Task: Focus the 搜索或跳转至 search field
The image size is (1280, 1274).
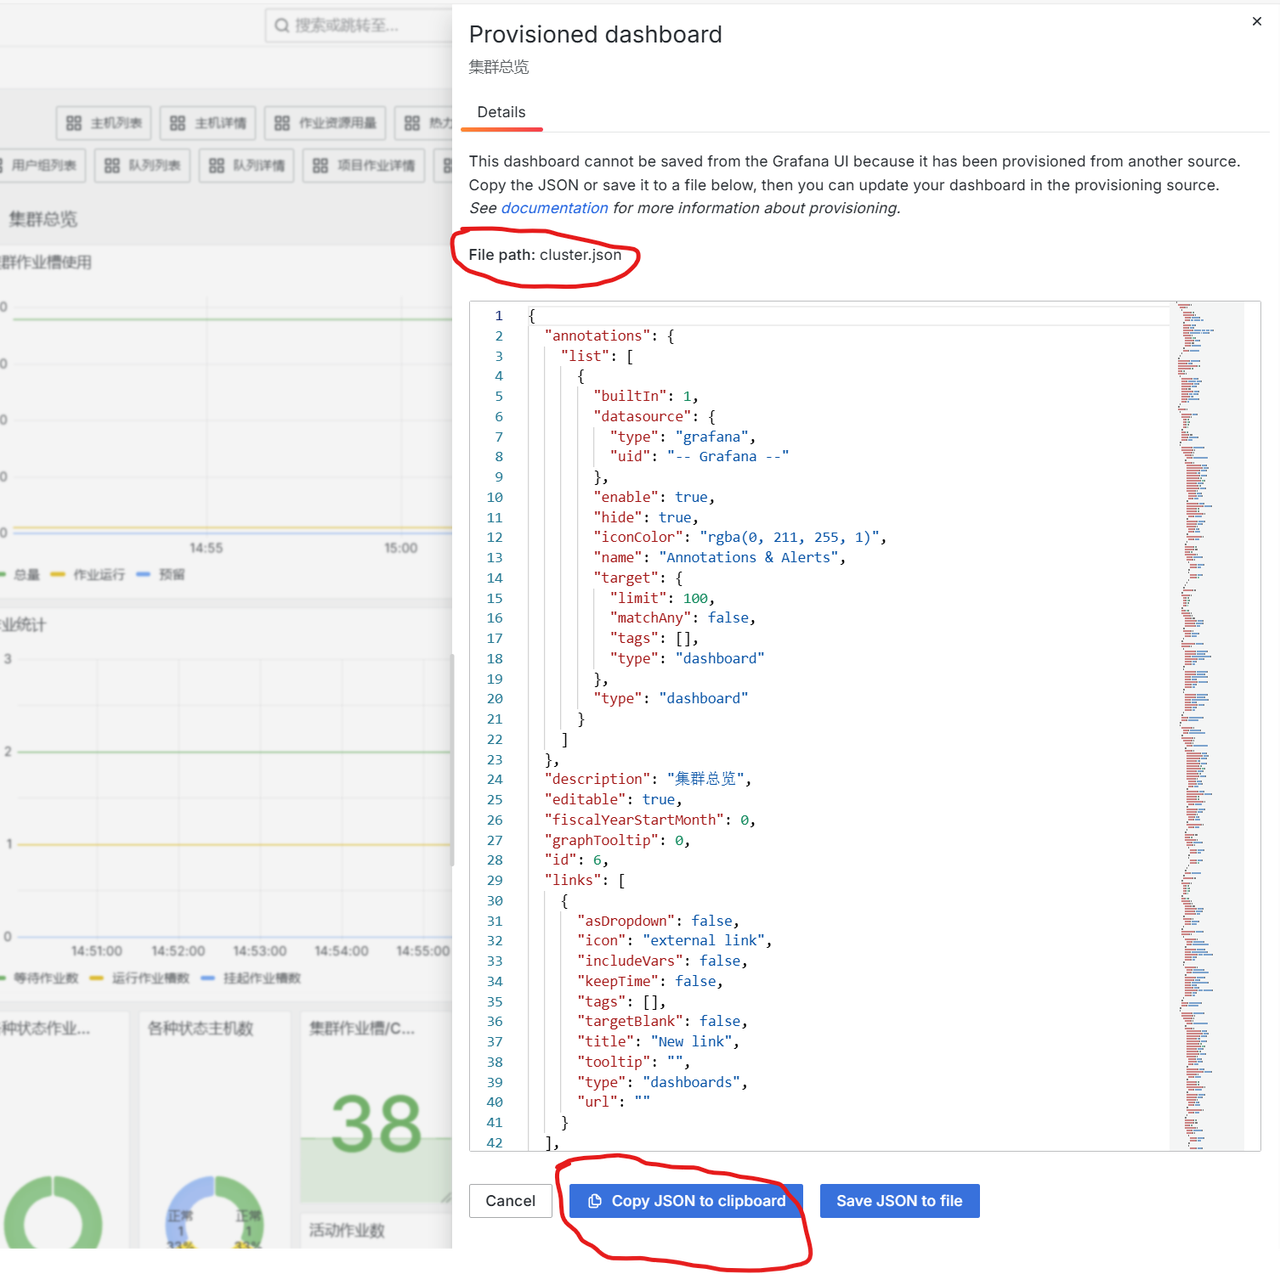Action: (x=360, y=25)
